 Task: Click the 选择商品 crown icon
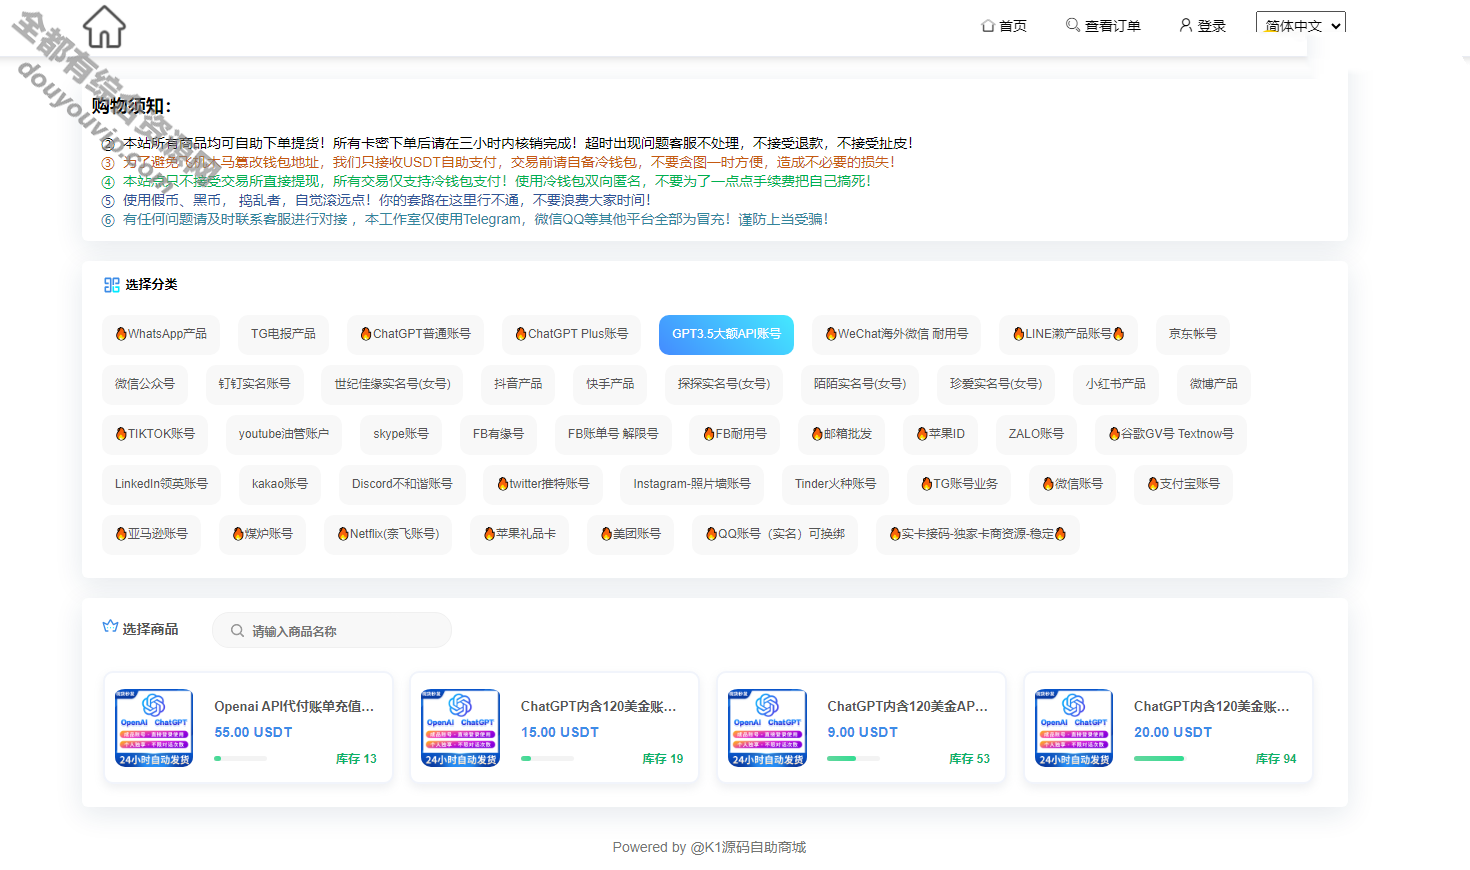(110, 627)
